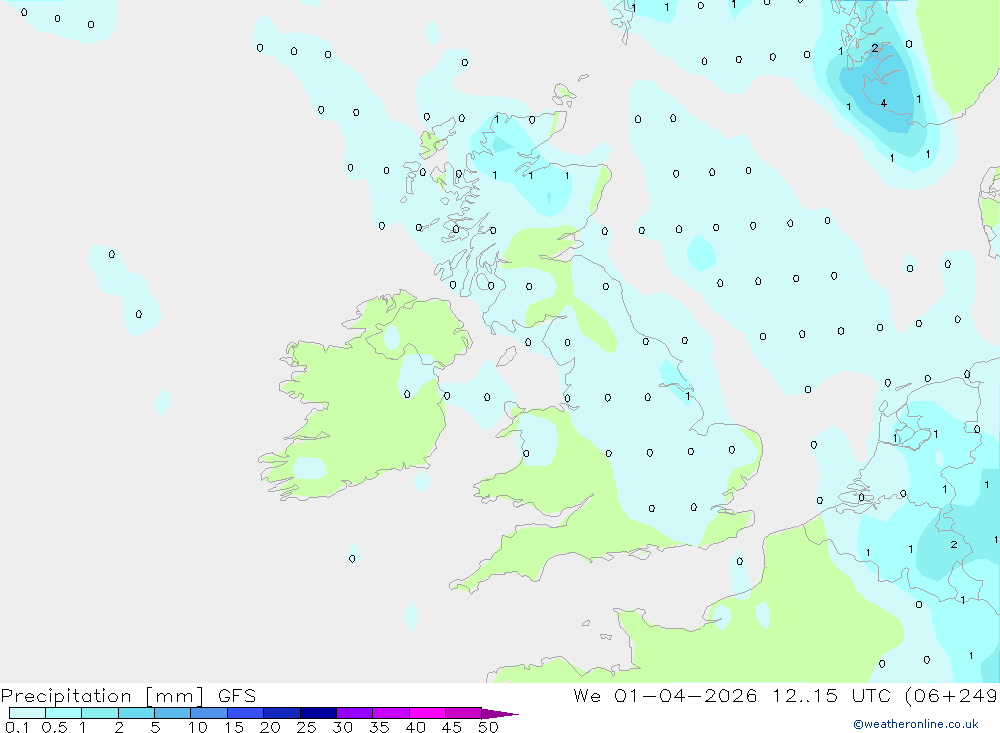Screen dimensions: 1000x733
Task: Click the '12..15' time range text
Action: pos(805,695)
